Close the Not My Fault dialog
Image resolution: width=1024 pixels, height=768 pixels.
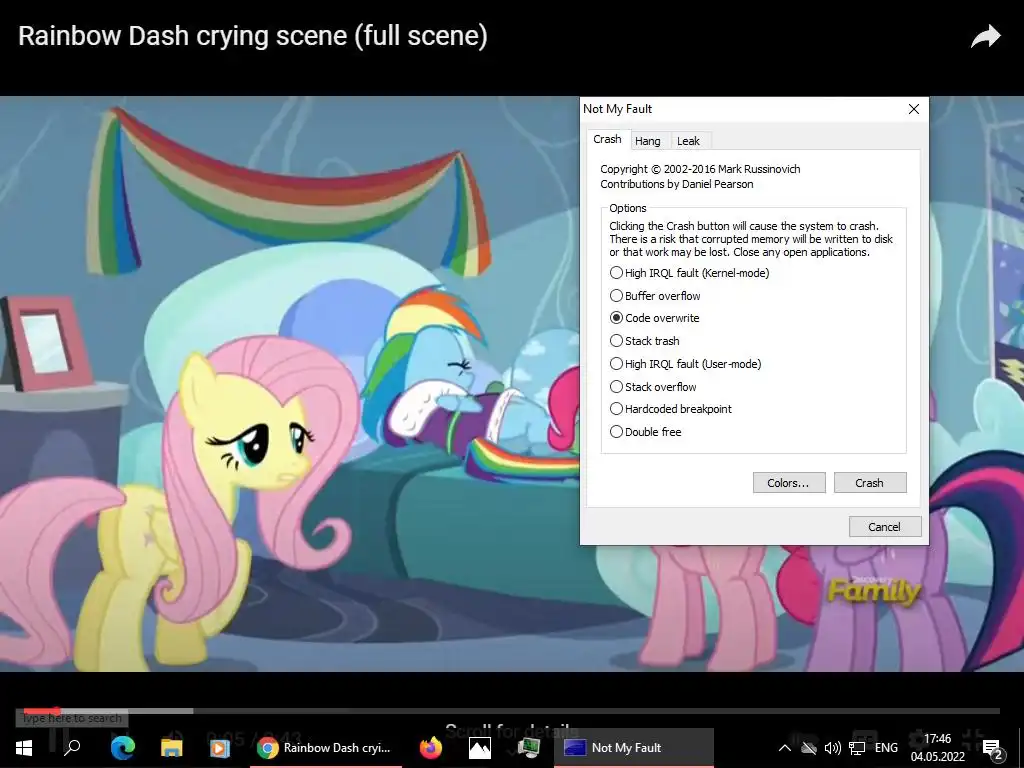point(914,109)
